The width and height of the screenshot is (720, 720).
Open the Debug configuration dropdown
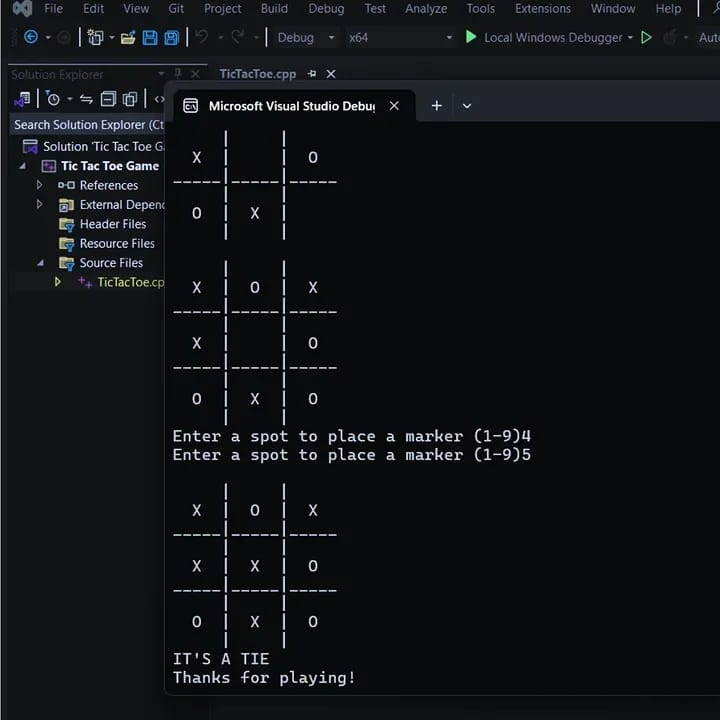pyautogui.click(x=306, y=38)
